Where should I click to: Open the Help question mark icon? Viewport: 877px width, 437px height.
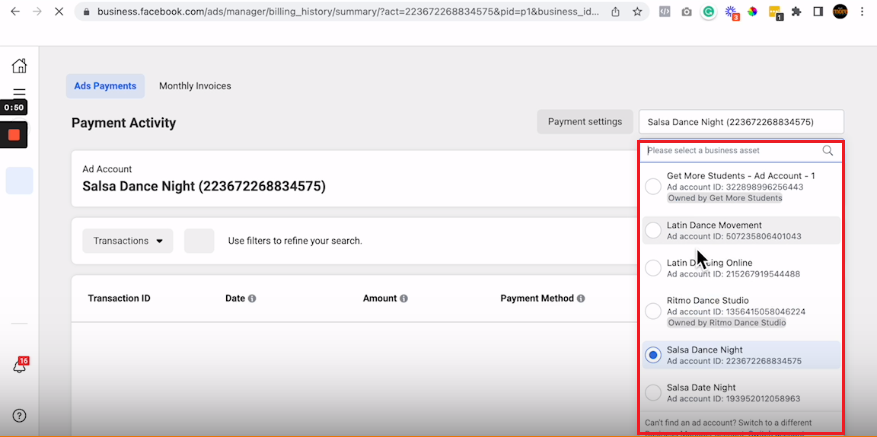(19, 416)
